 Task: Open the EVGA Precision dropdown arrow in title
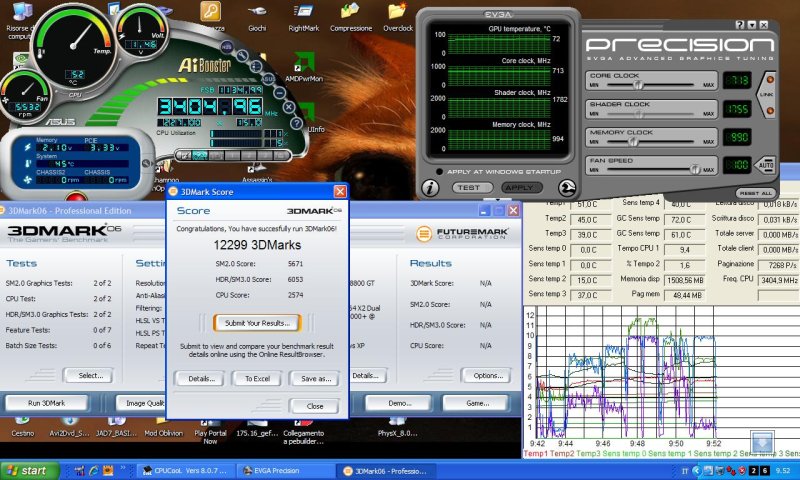(x=752, y=24)
